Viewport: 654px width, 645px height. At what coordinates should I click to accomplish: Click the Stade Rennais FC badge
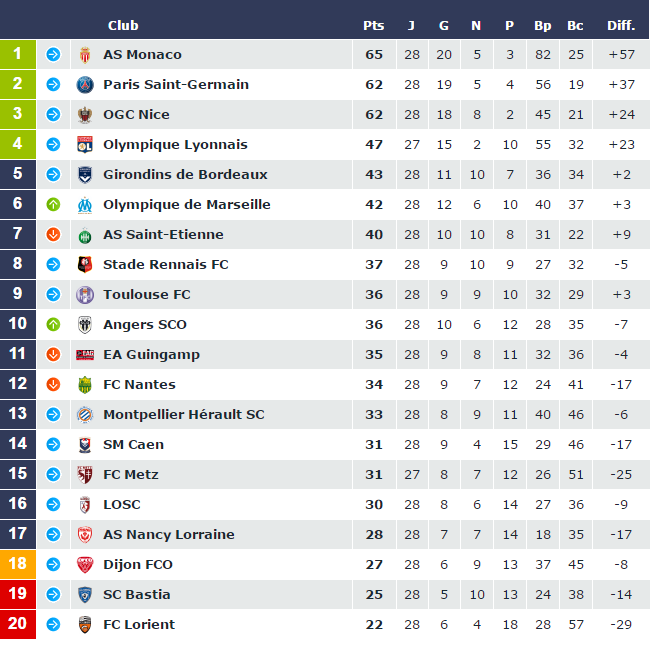[x=85, y=265]
